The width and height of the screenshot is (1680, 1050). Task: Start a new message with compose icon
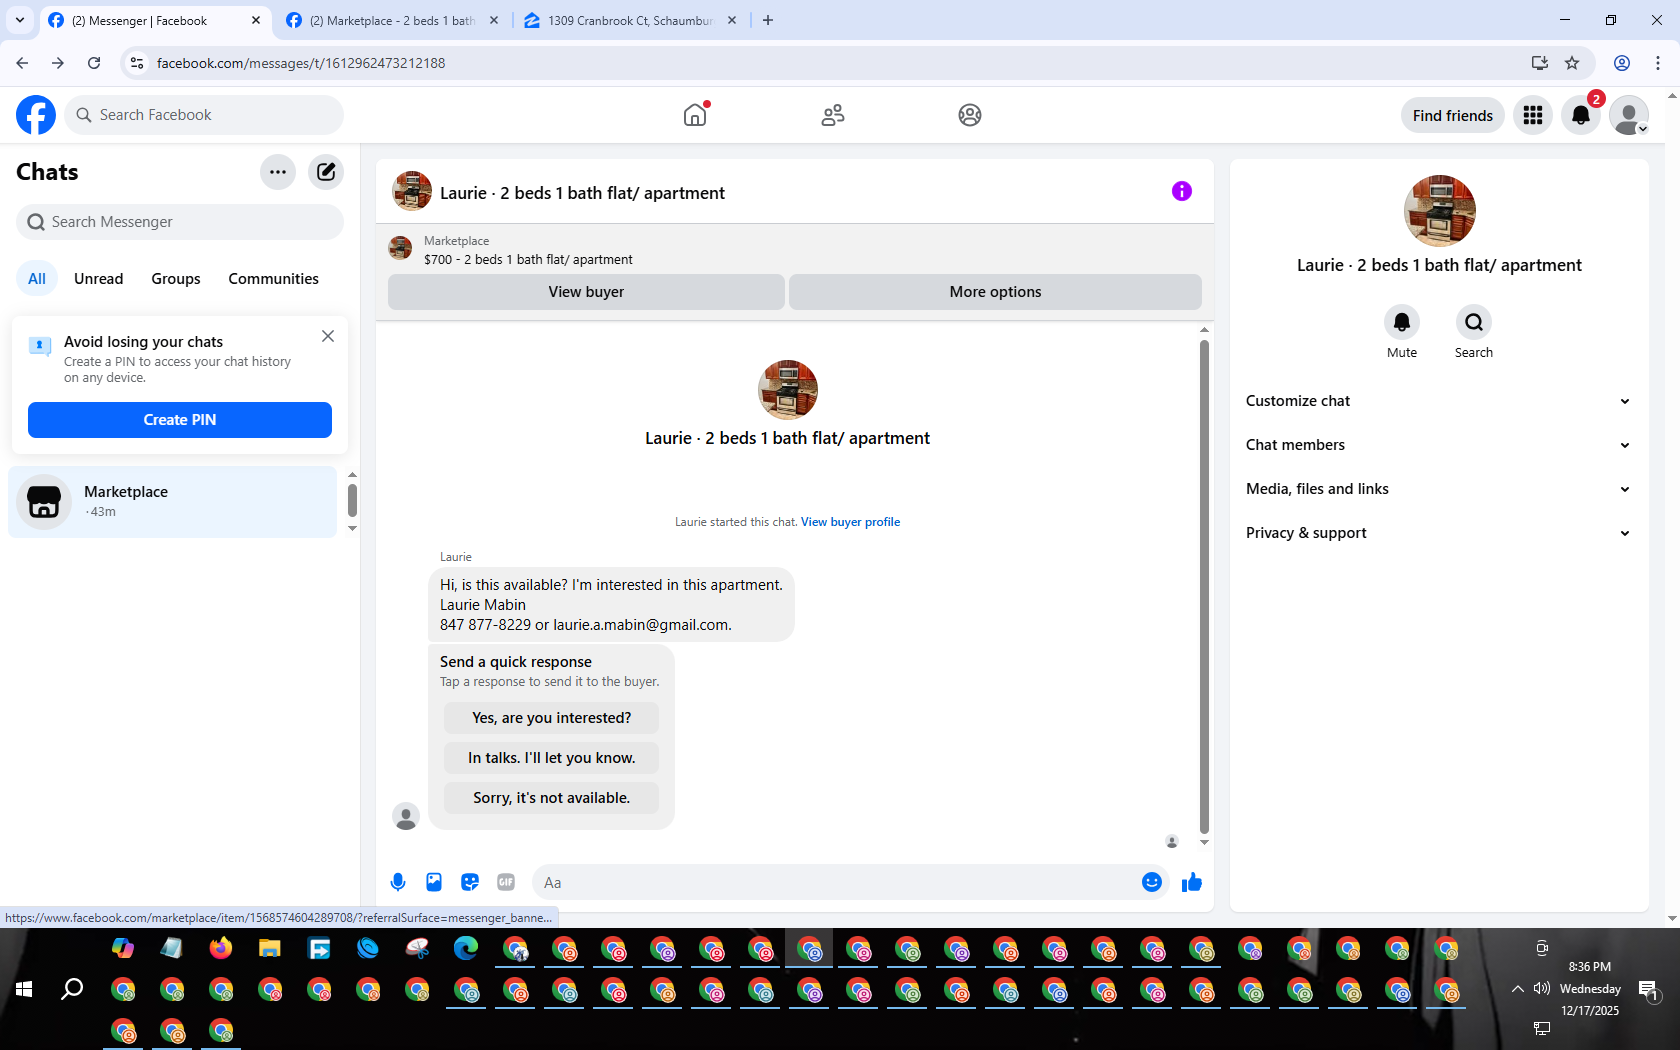(326, 172)
